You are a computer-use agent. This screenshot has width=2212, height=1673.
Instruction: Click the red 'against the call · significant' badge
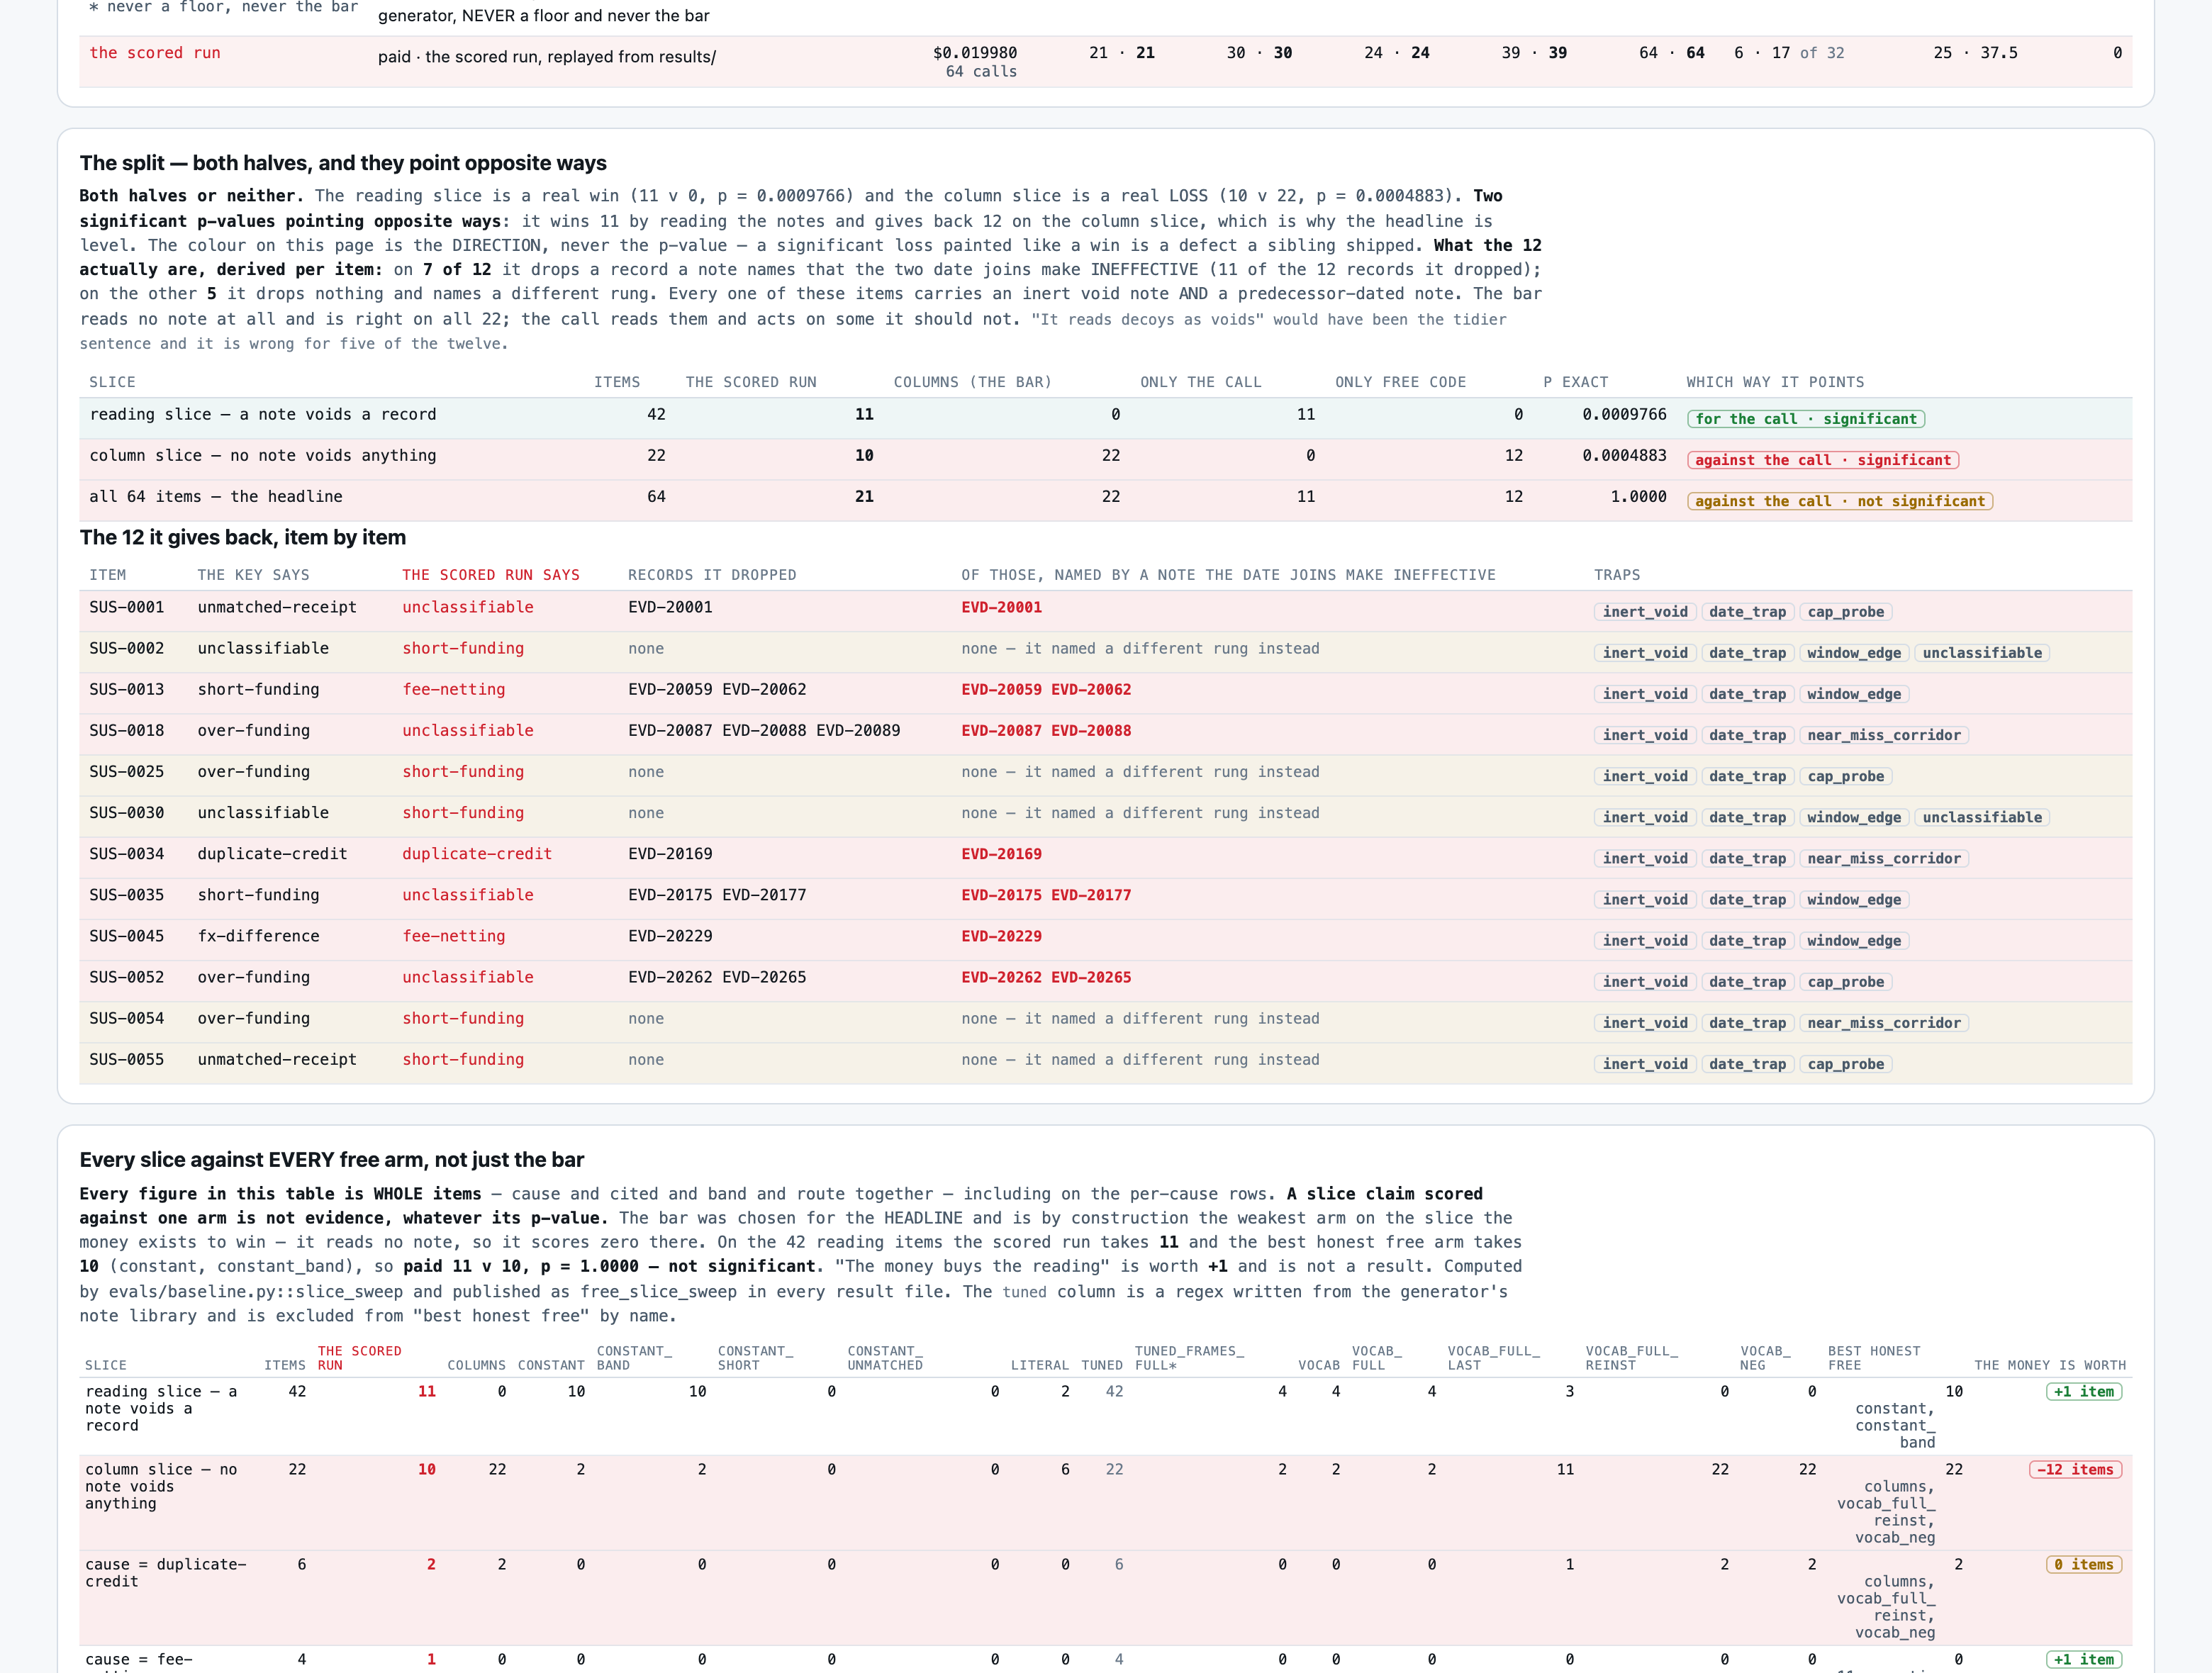coord(1822,460)
